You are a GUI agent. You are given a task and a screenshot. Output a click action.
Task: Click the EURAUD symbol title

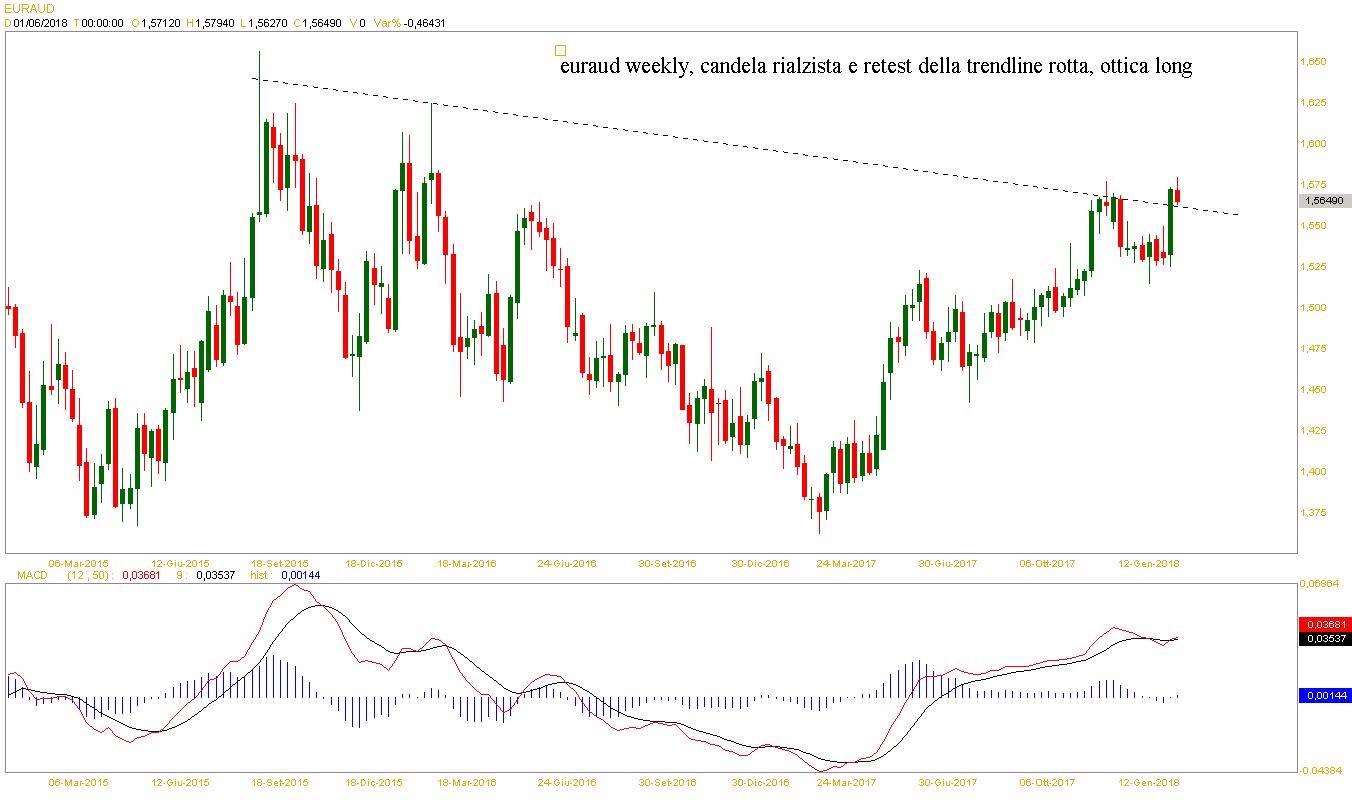(x=27, y=8)
